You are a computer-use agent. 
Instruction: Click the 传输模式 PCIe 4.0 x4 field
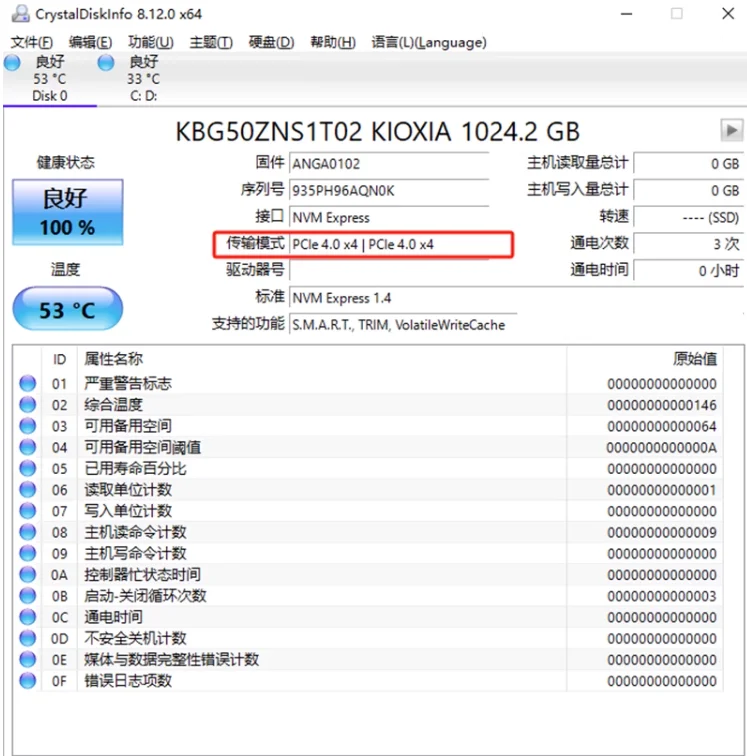[x=400, y=244]
